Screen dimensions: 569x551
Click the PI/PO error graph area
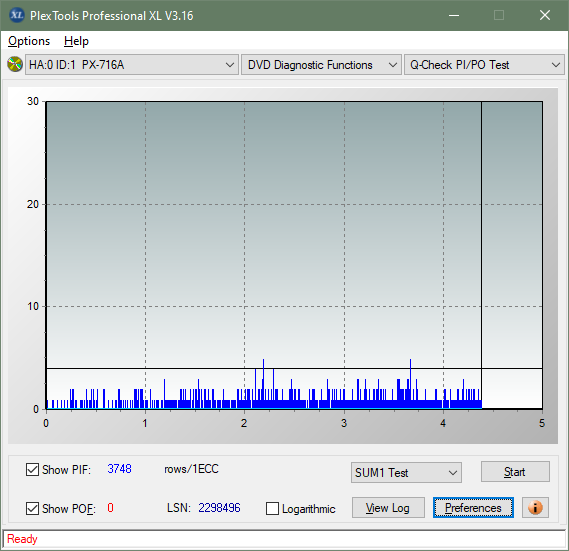[294, 255]
